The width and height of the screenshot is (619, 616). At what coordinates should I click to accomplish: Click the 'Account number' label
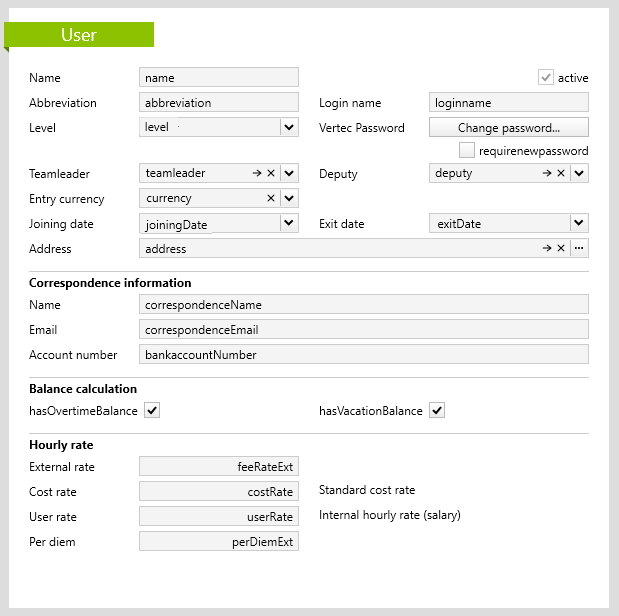(73, 355)
